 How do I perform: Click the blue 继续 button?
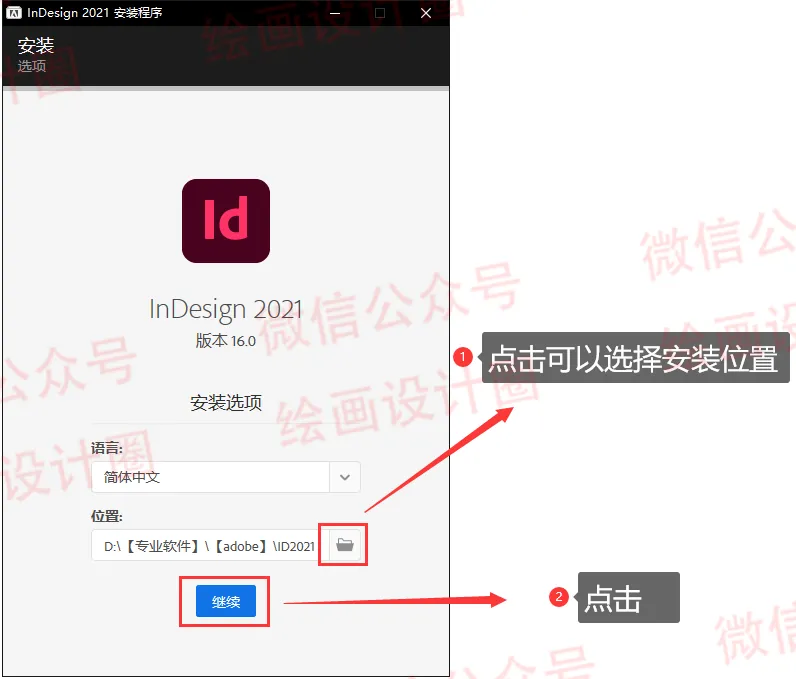click(x=226, y=601)
